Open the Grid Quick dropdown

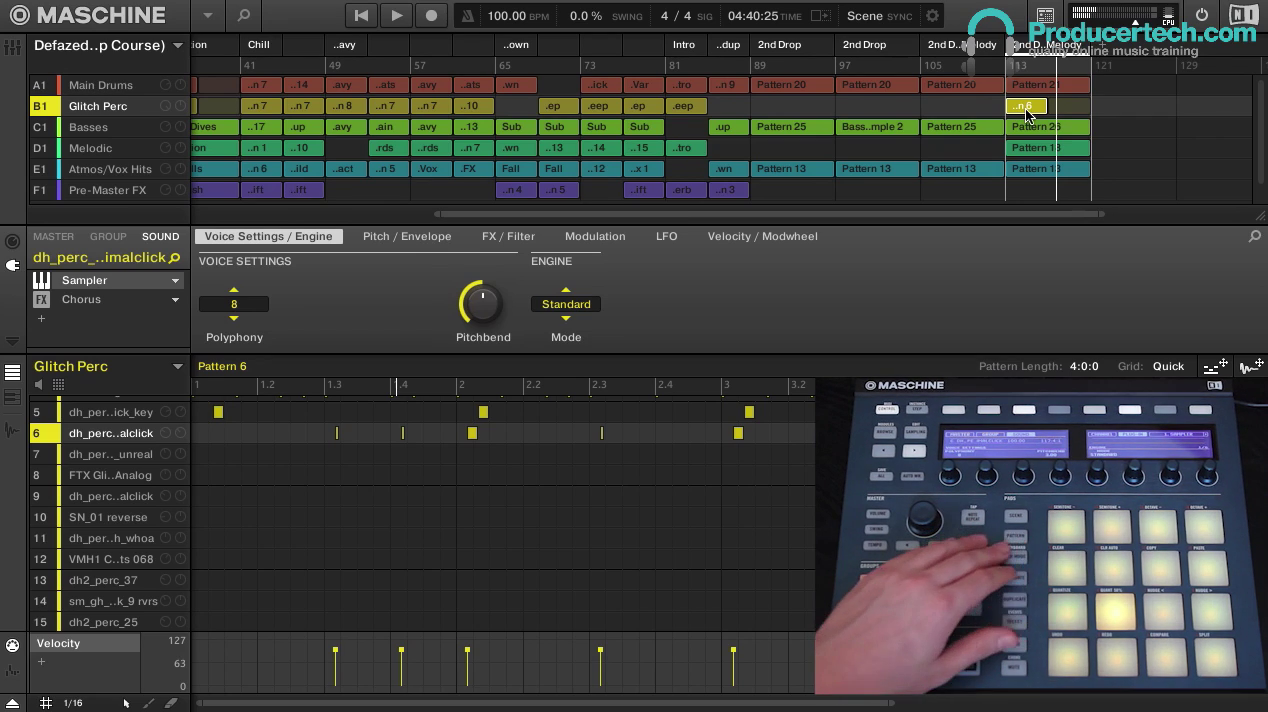1168,366
